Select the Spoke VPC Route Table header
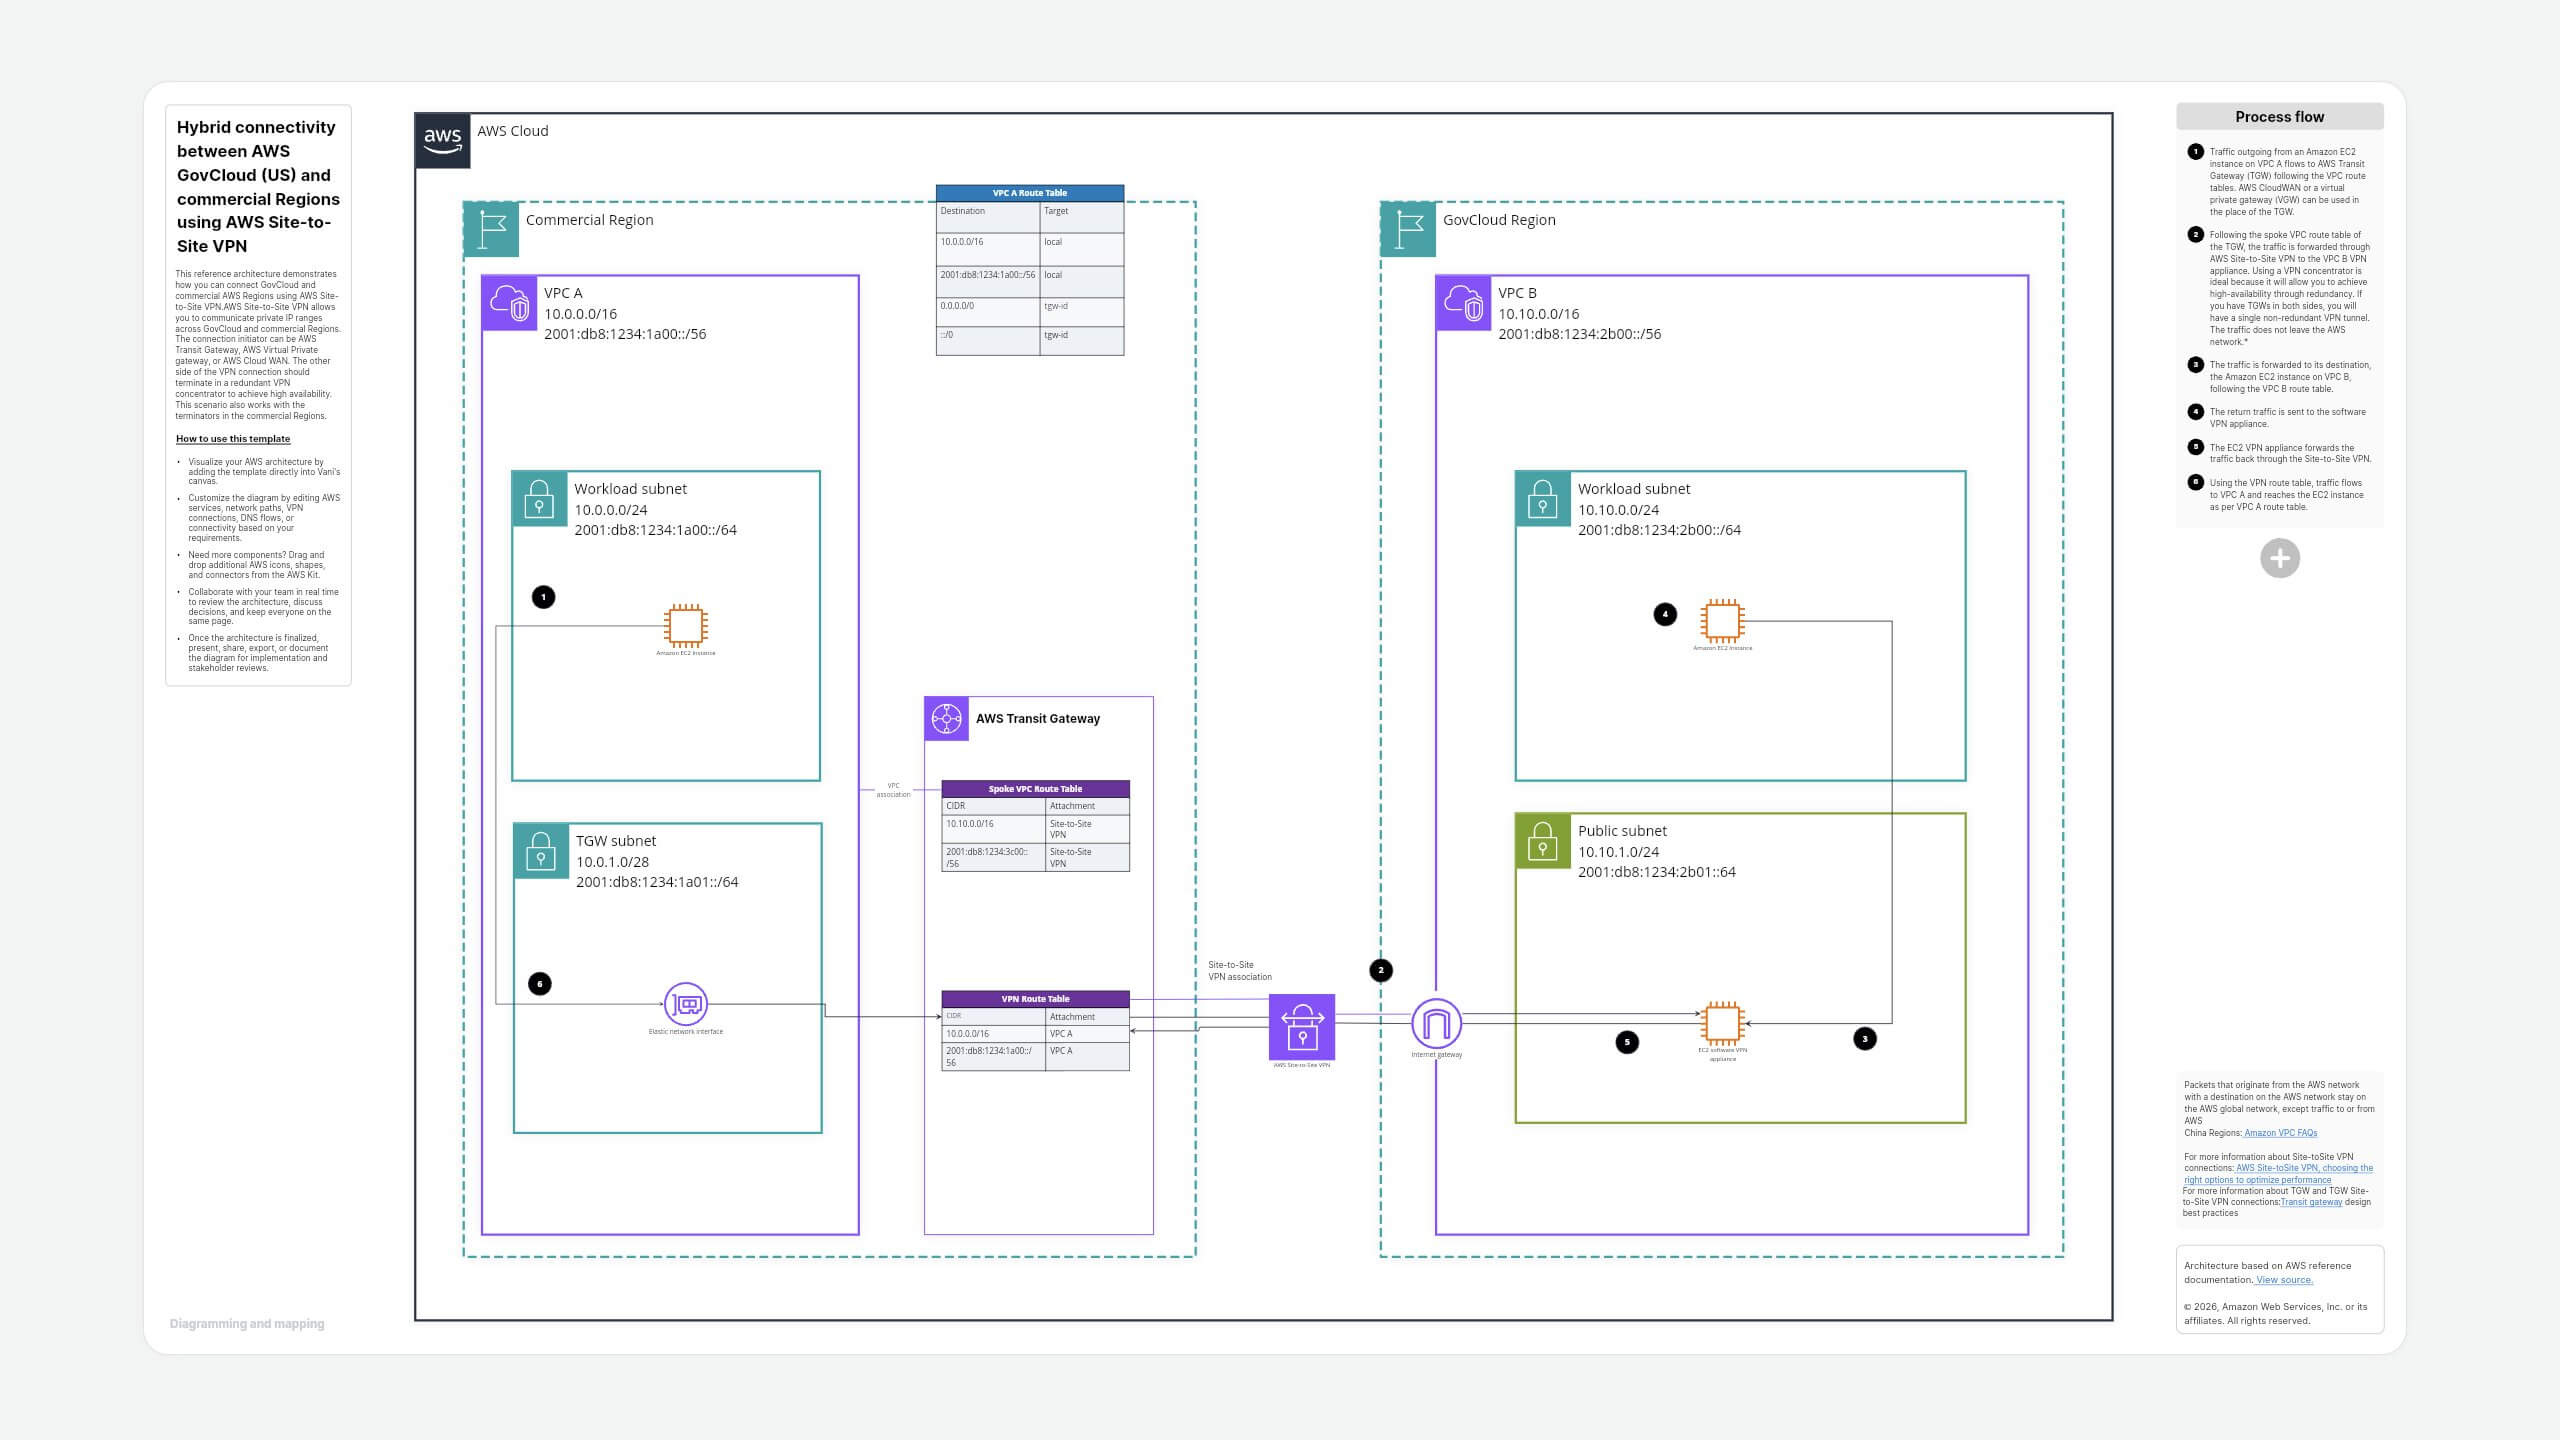 point(1035,789)
